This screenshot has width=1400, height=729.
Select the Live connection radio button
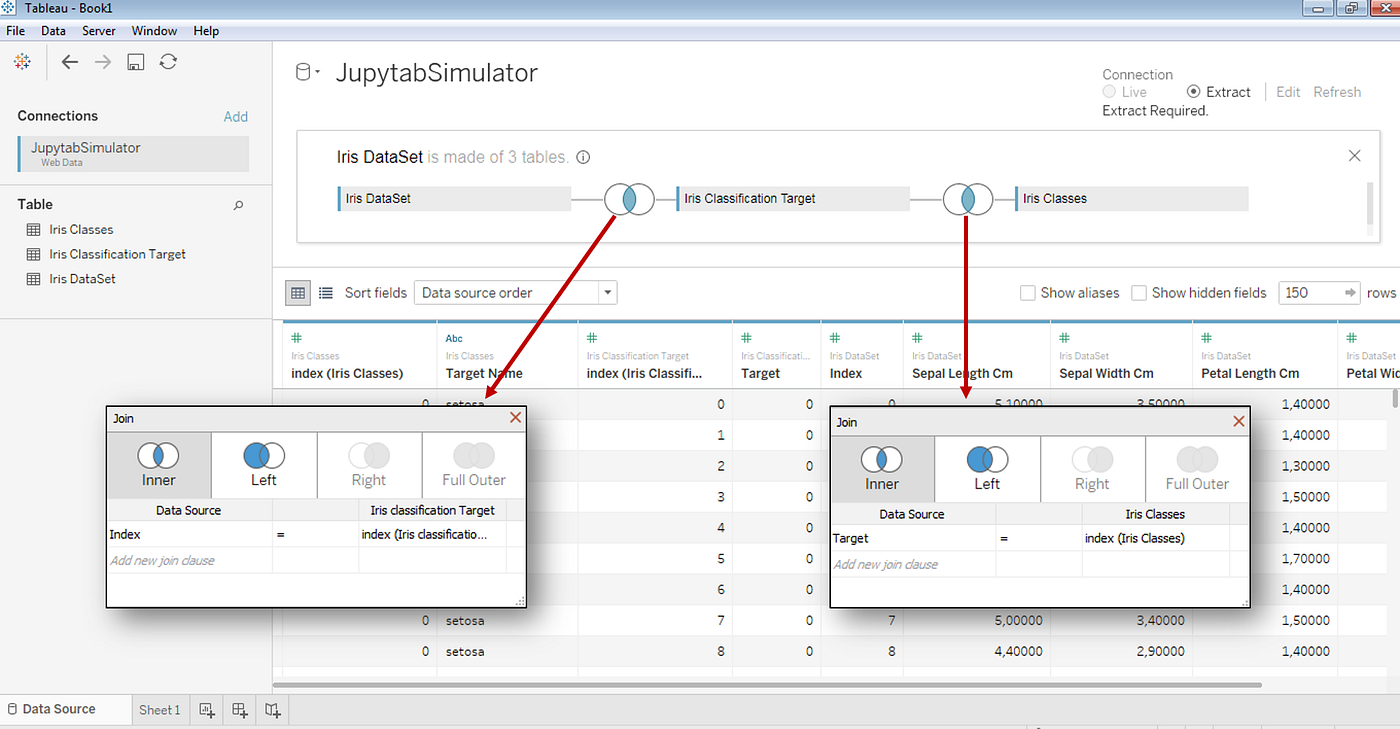(x=1109, y=91)
